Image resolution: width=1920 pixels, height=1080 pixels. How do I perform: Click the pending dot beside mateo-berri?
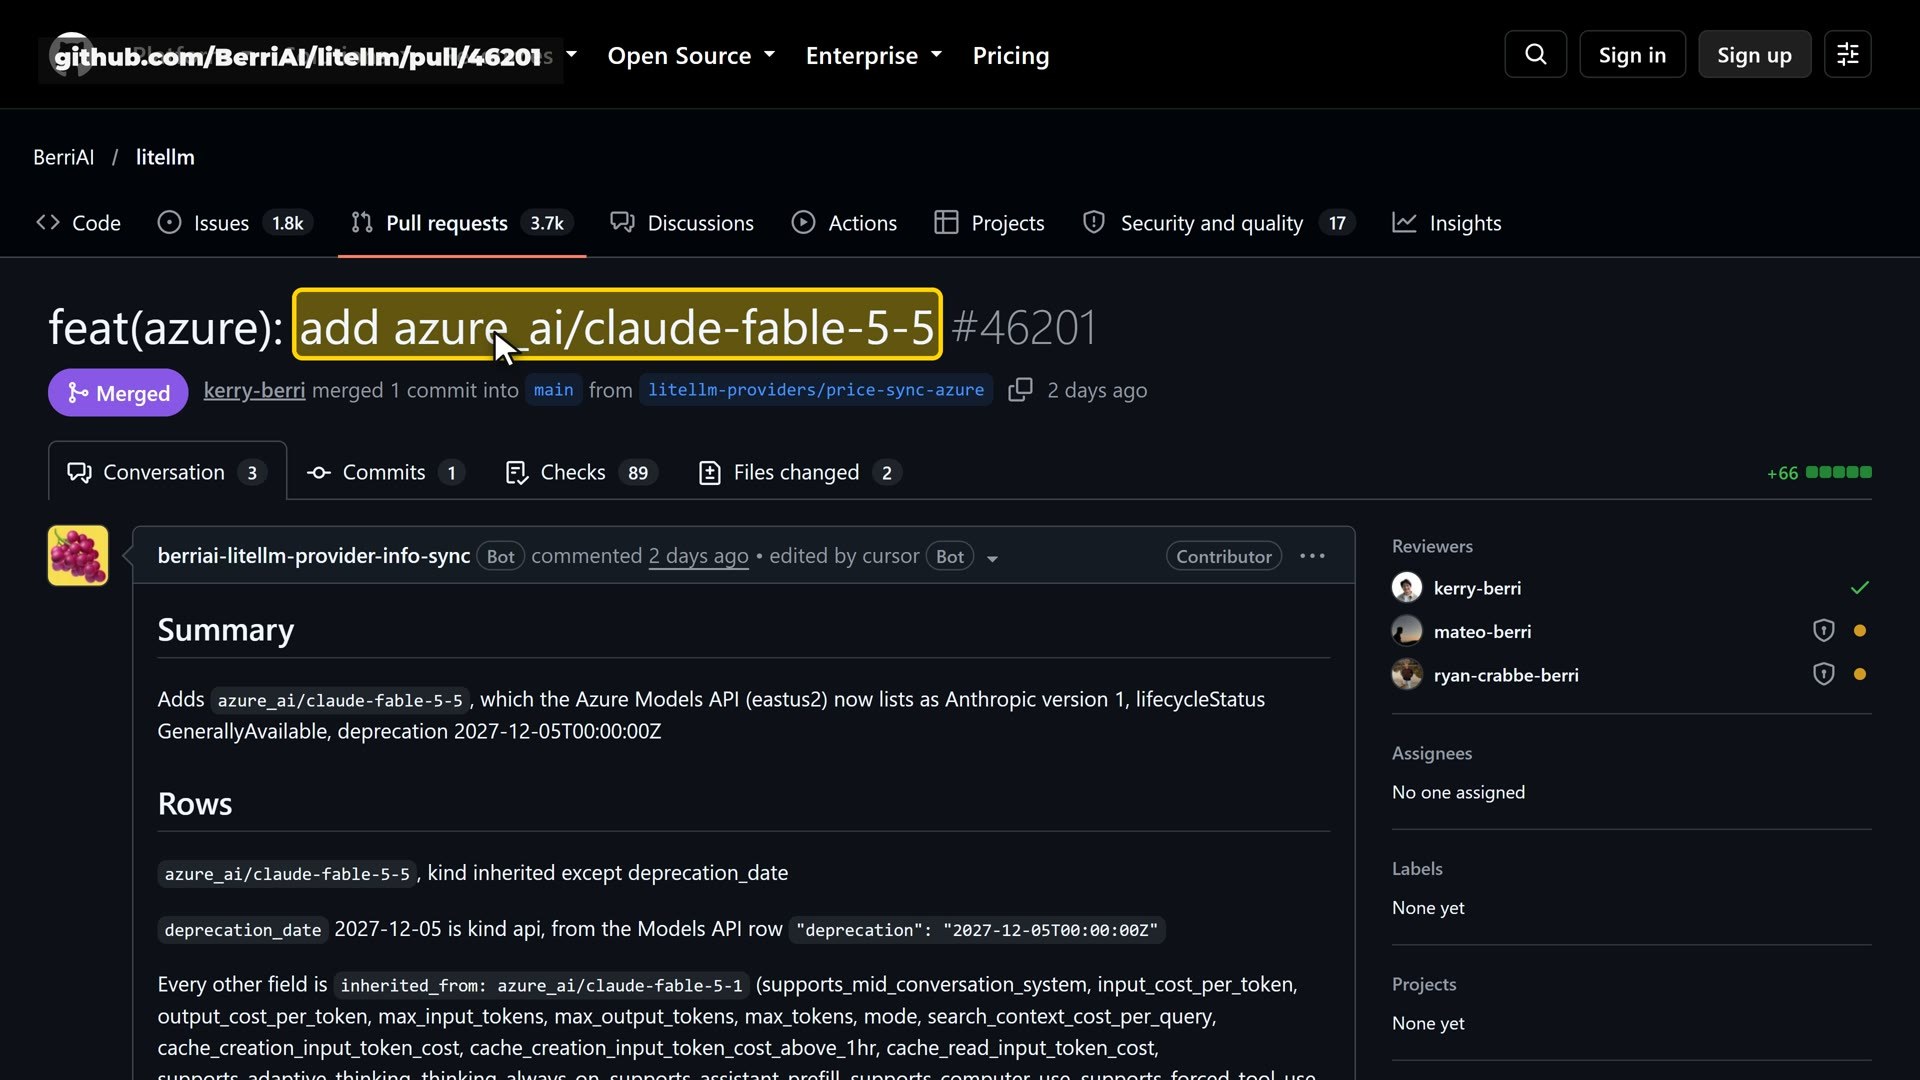pyautogui.click(x=1860, y=631)
